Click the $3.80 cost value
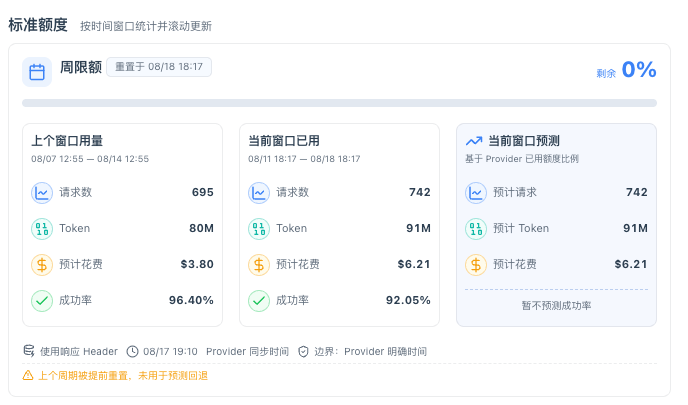The image size is (688, 405). (197, 264)
